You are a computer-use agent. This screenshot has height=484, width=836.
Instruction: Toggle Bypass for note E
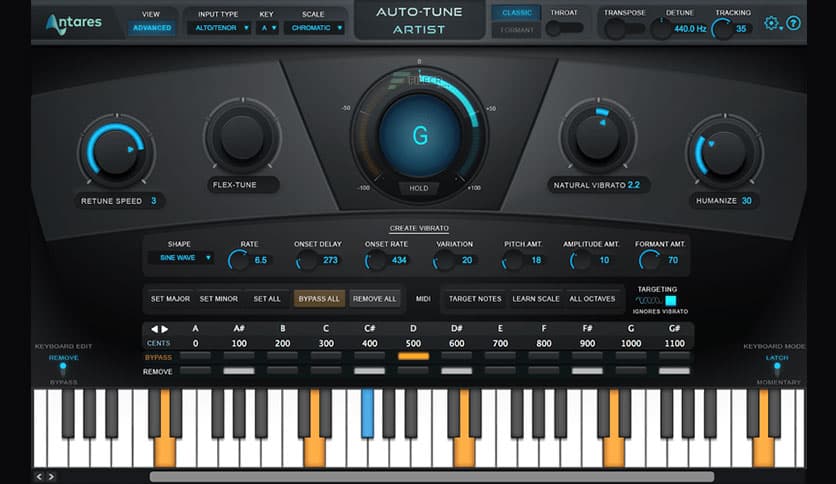point(500,357)
